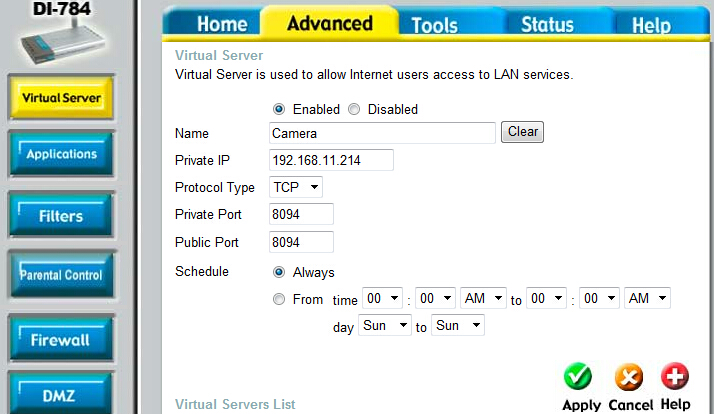Choose the From time schedule option

tap(279, 299)
